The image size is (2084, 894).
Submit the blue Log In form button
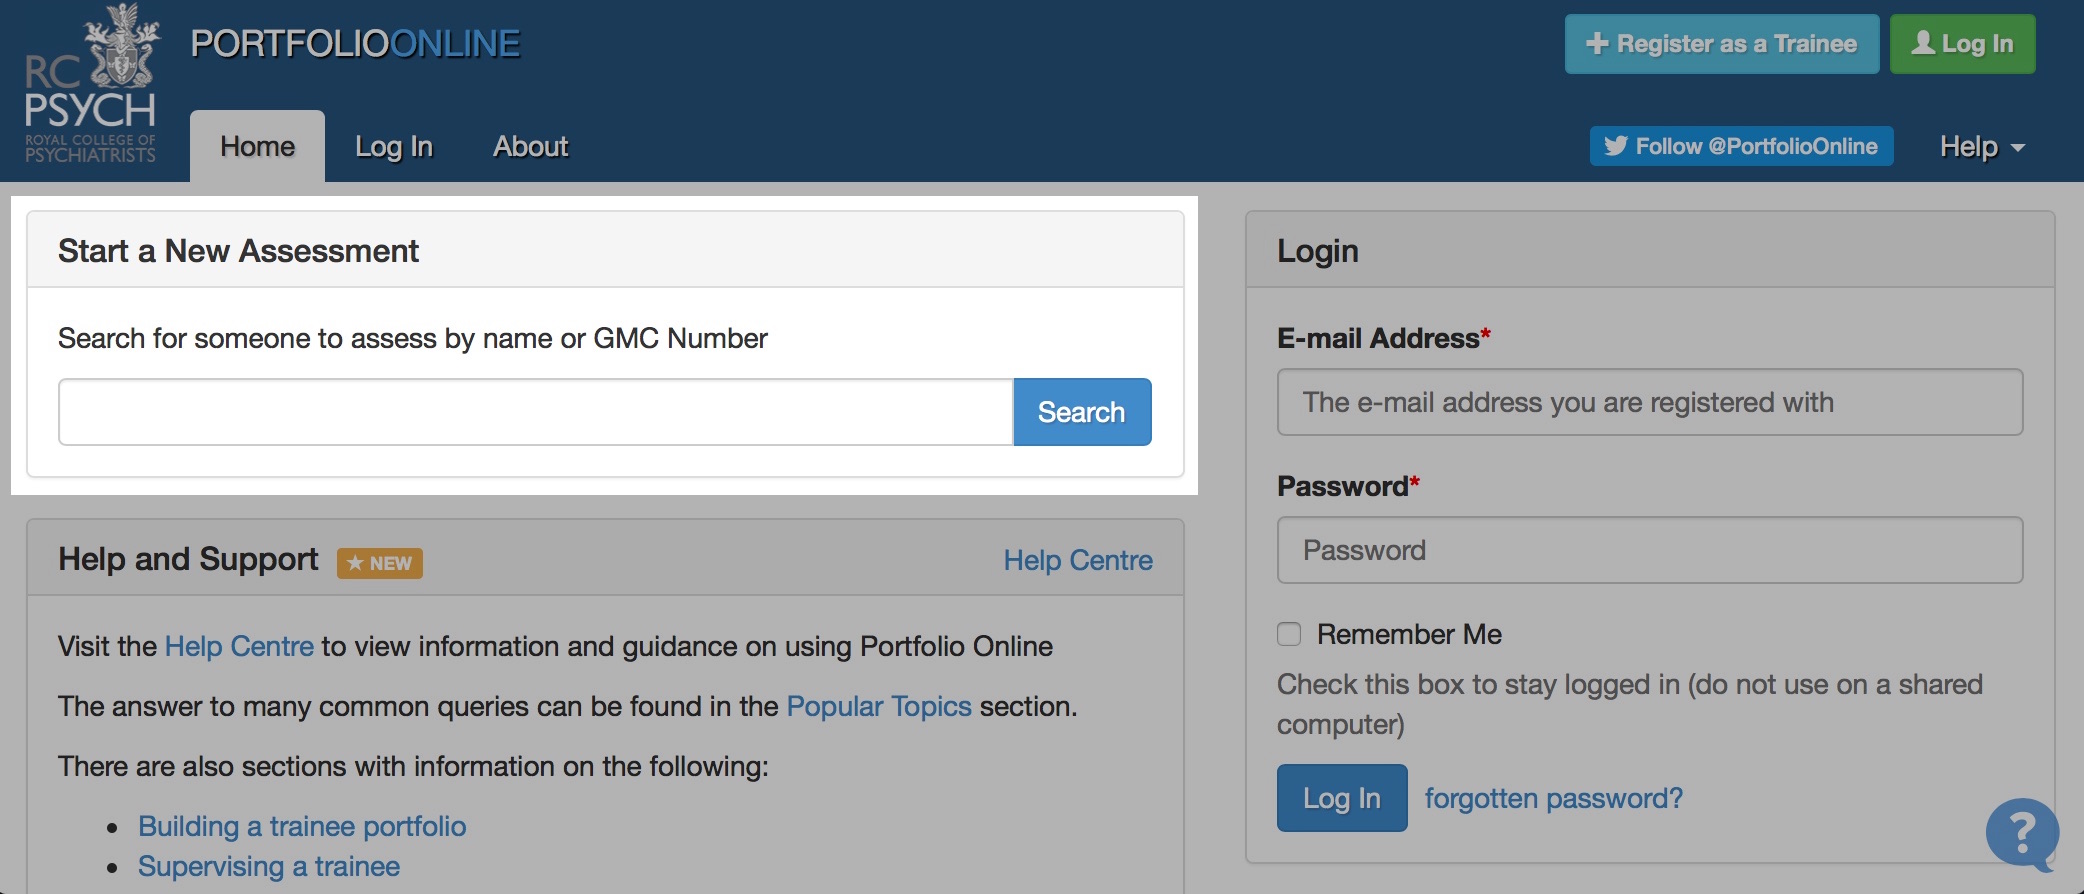[1341, 798]
